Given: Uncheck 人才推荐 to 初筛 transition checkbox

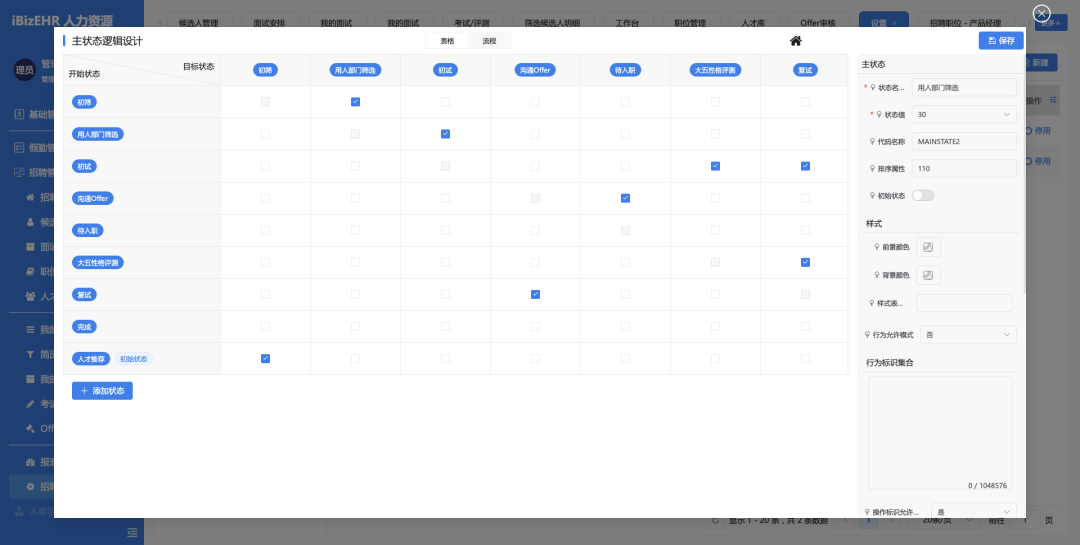Looking at the screenshot, I should (265, 358).
